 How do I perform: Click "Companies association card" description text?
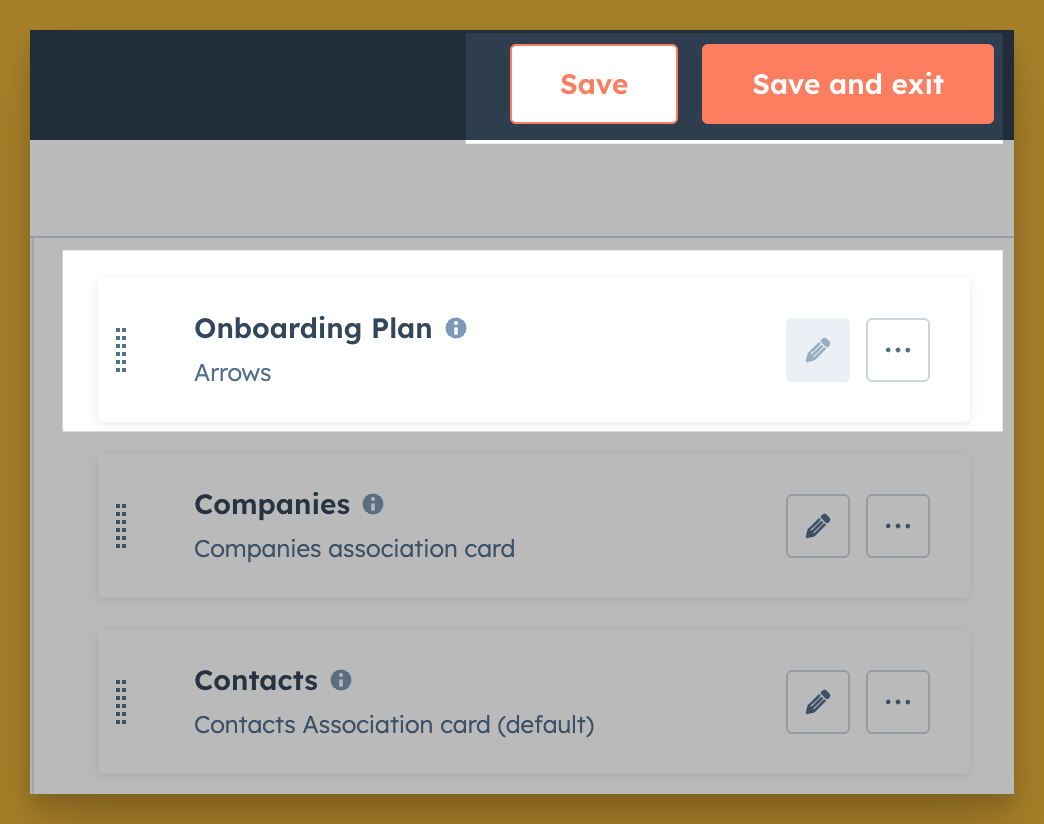[354, 549]
